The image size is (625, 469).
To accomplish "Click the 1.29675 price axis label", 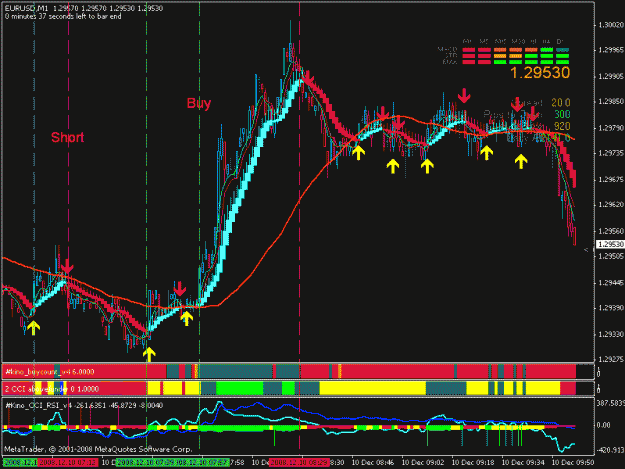I will pos(610,180).
